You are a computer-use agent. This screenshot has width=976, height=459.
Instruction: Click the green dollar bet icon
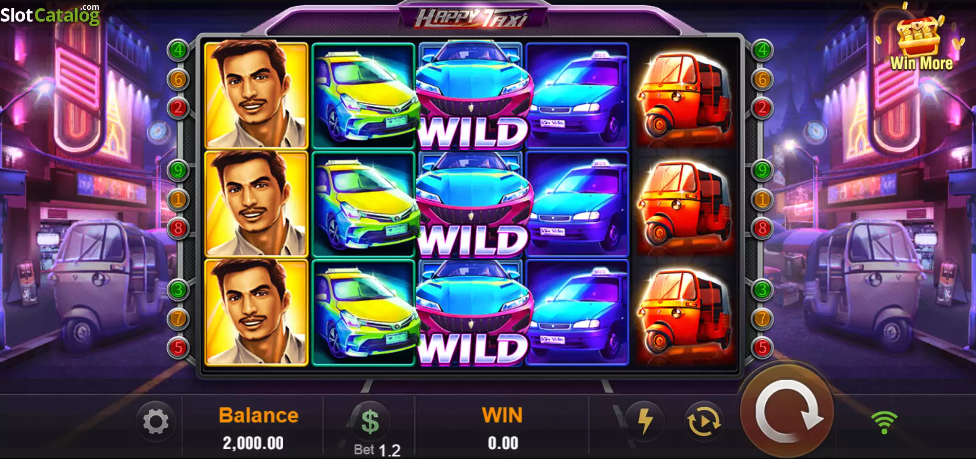coord(370,422)
